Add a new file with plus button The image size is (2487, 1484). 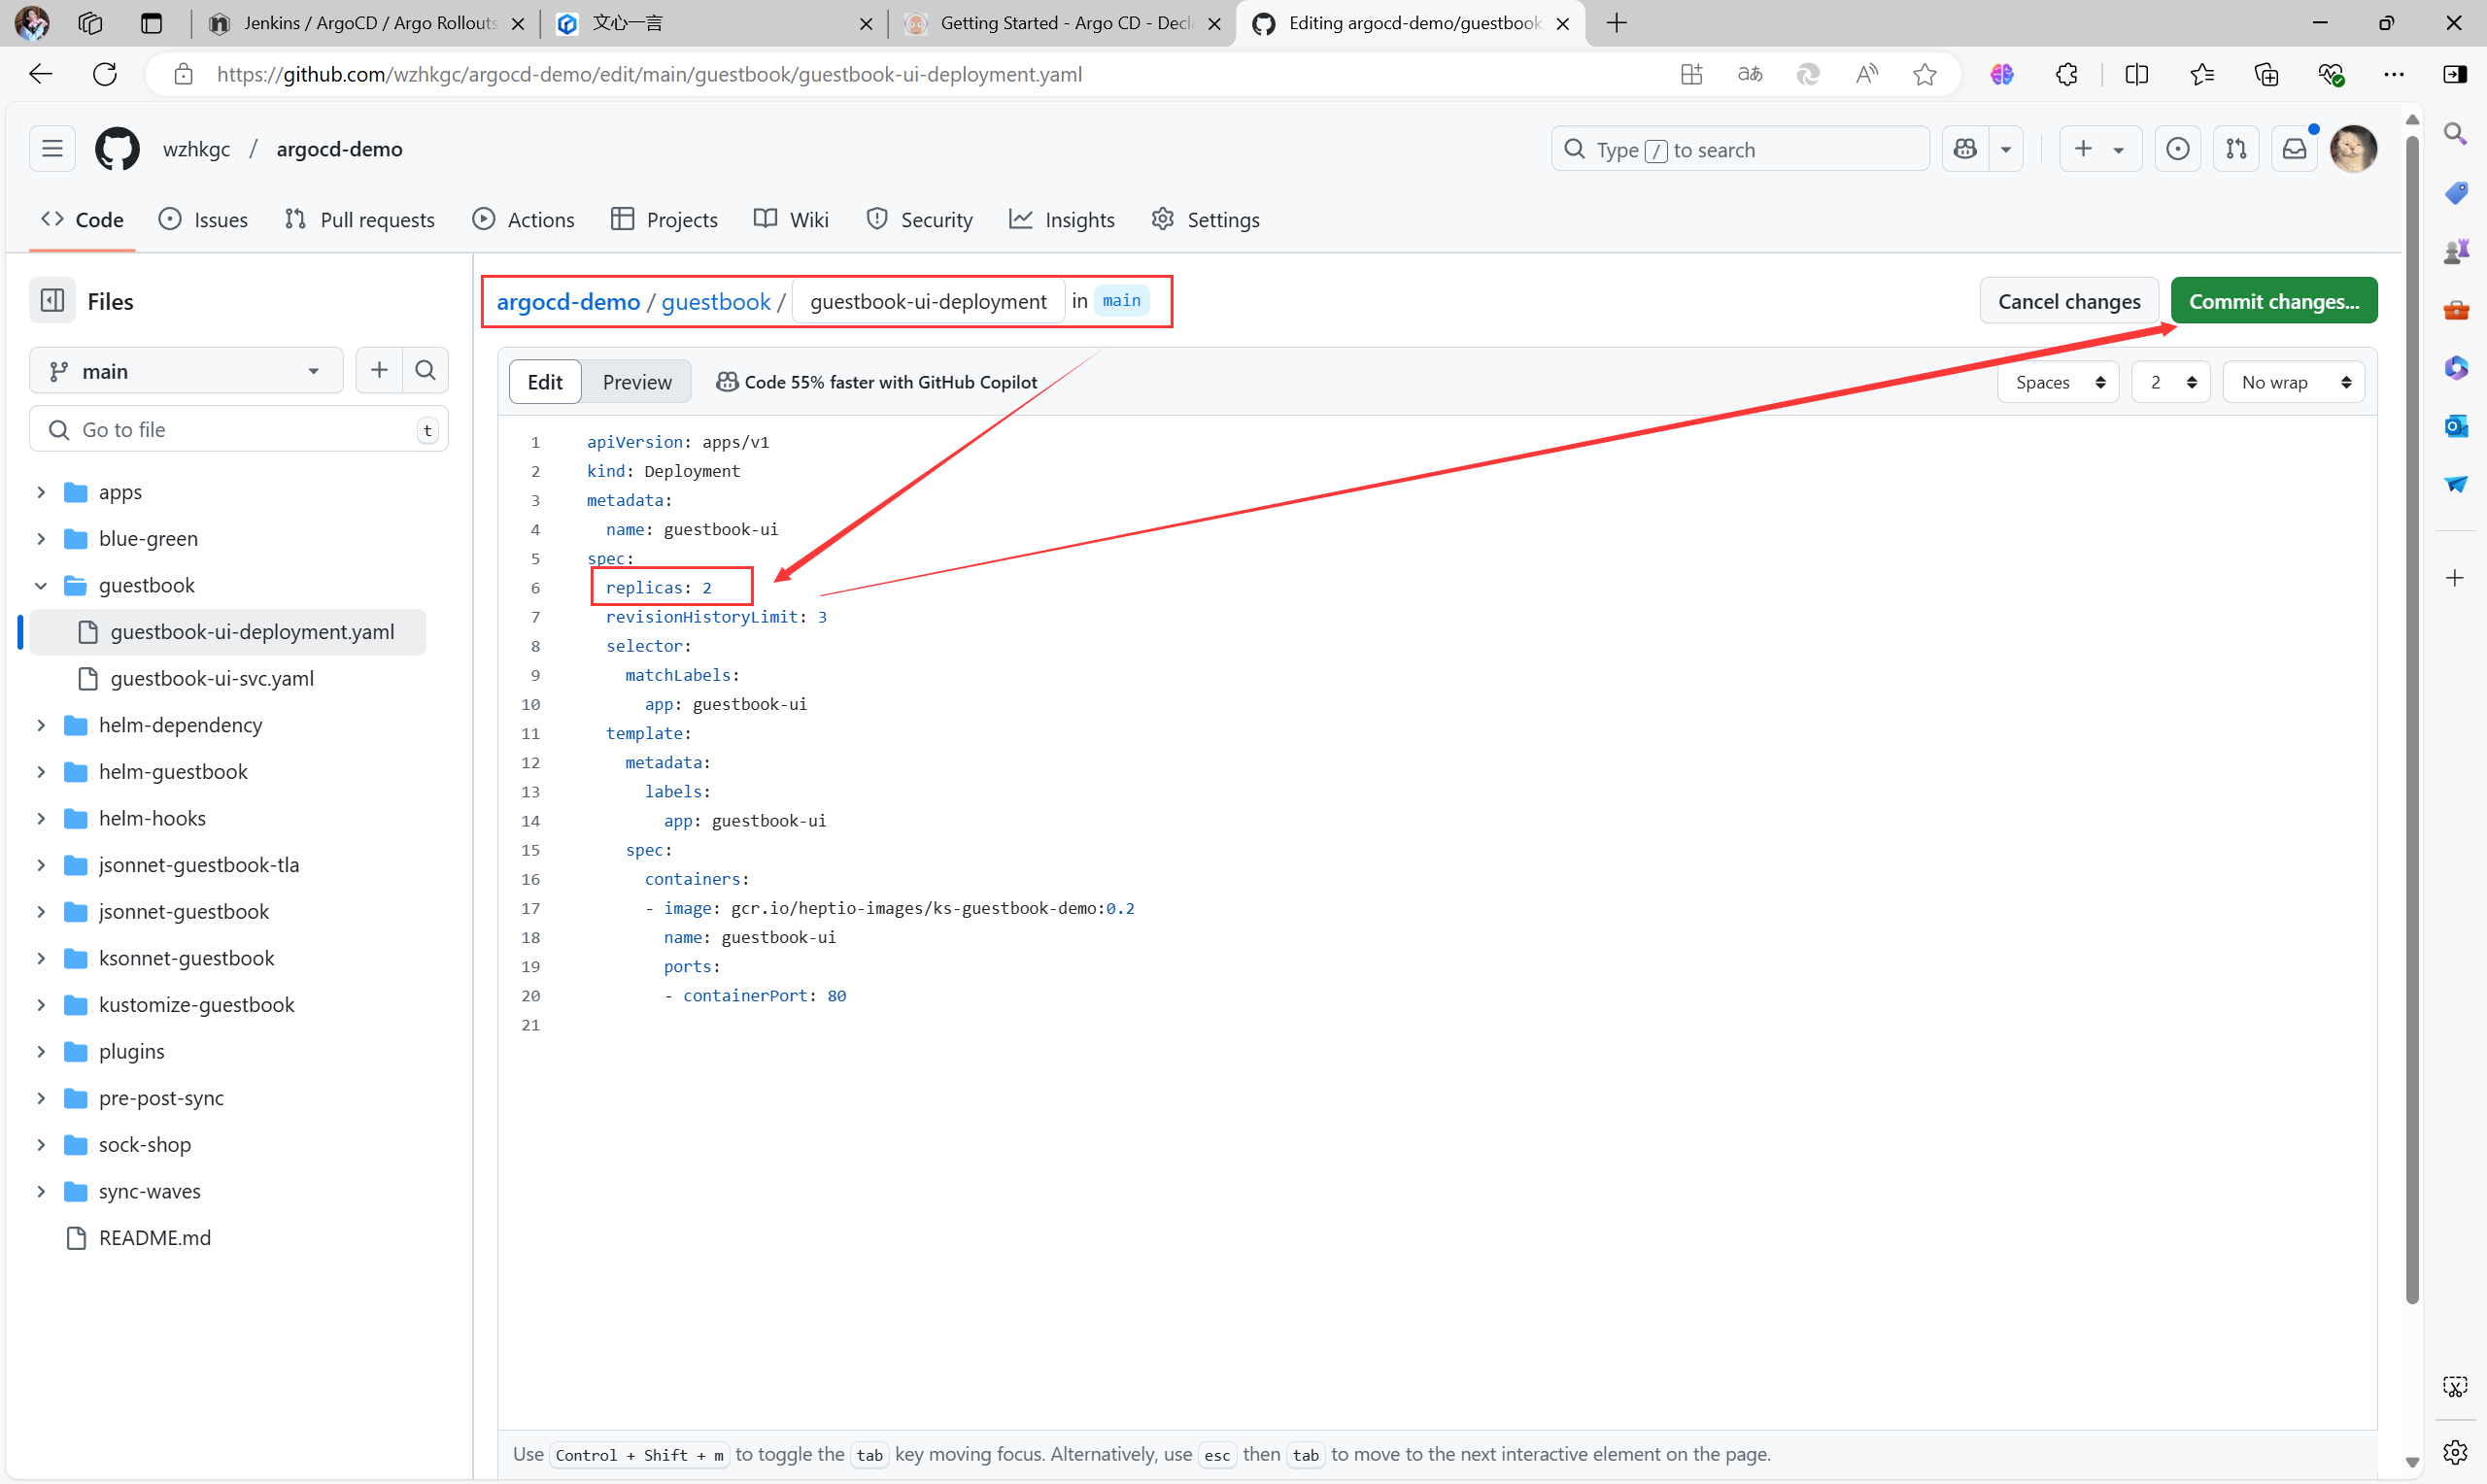[x=379, y=370]
